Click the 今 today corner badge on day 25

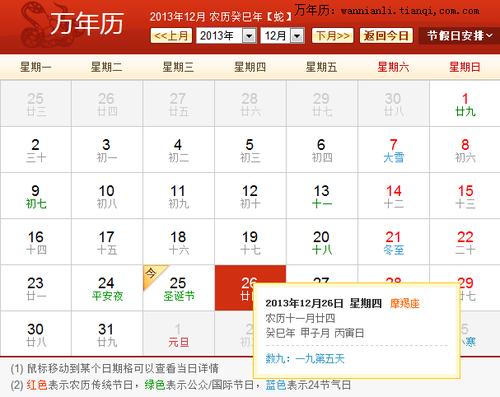[152, 274]
